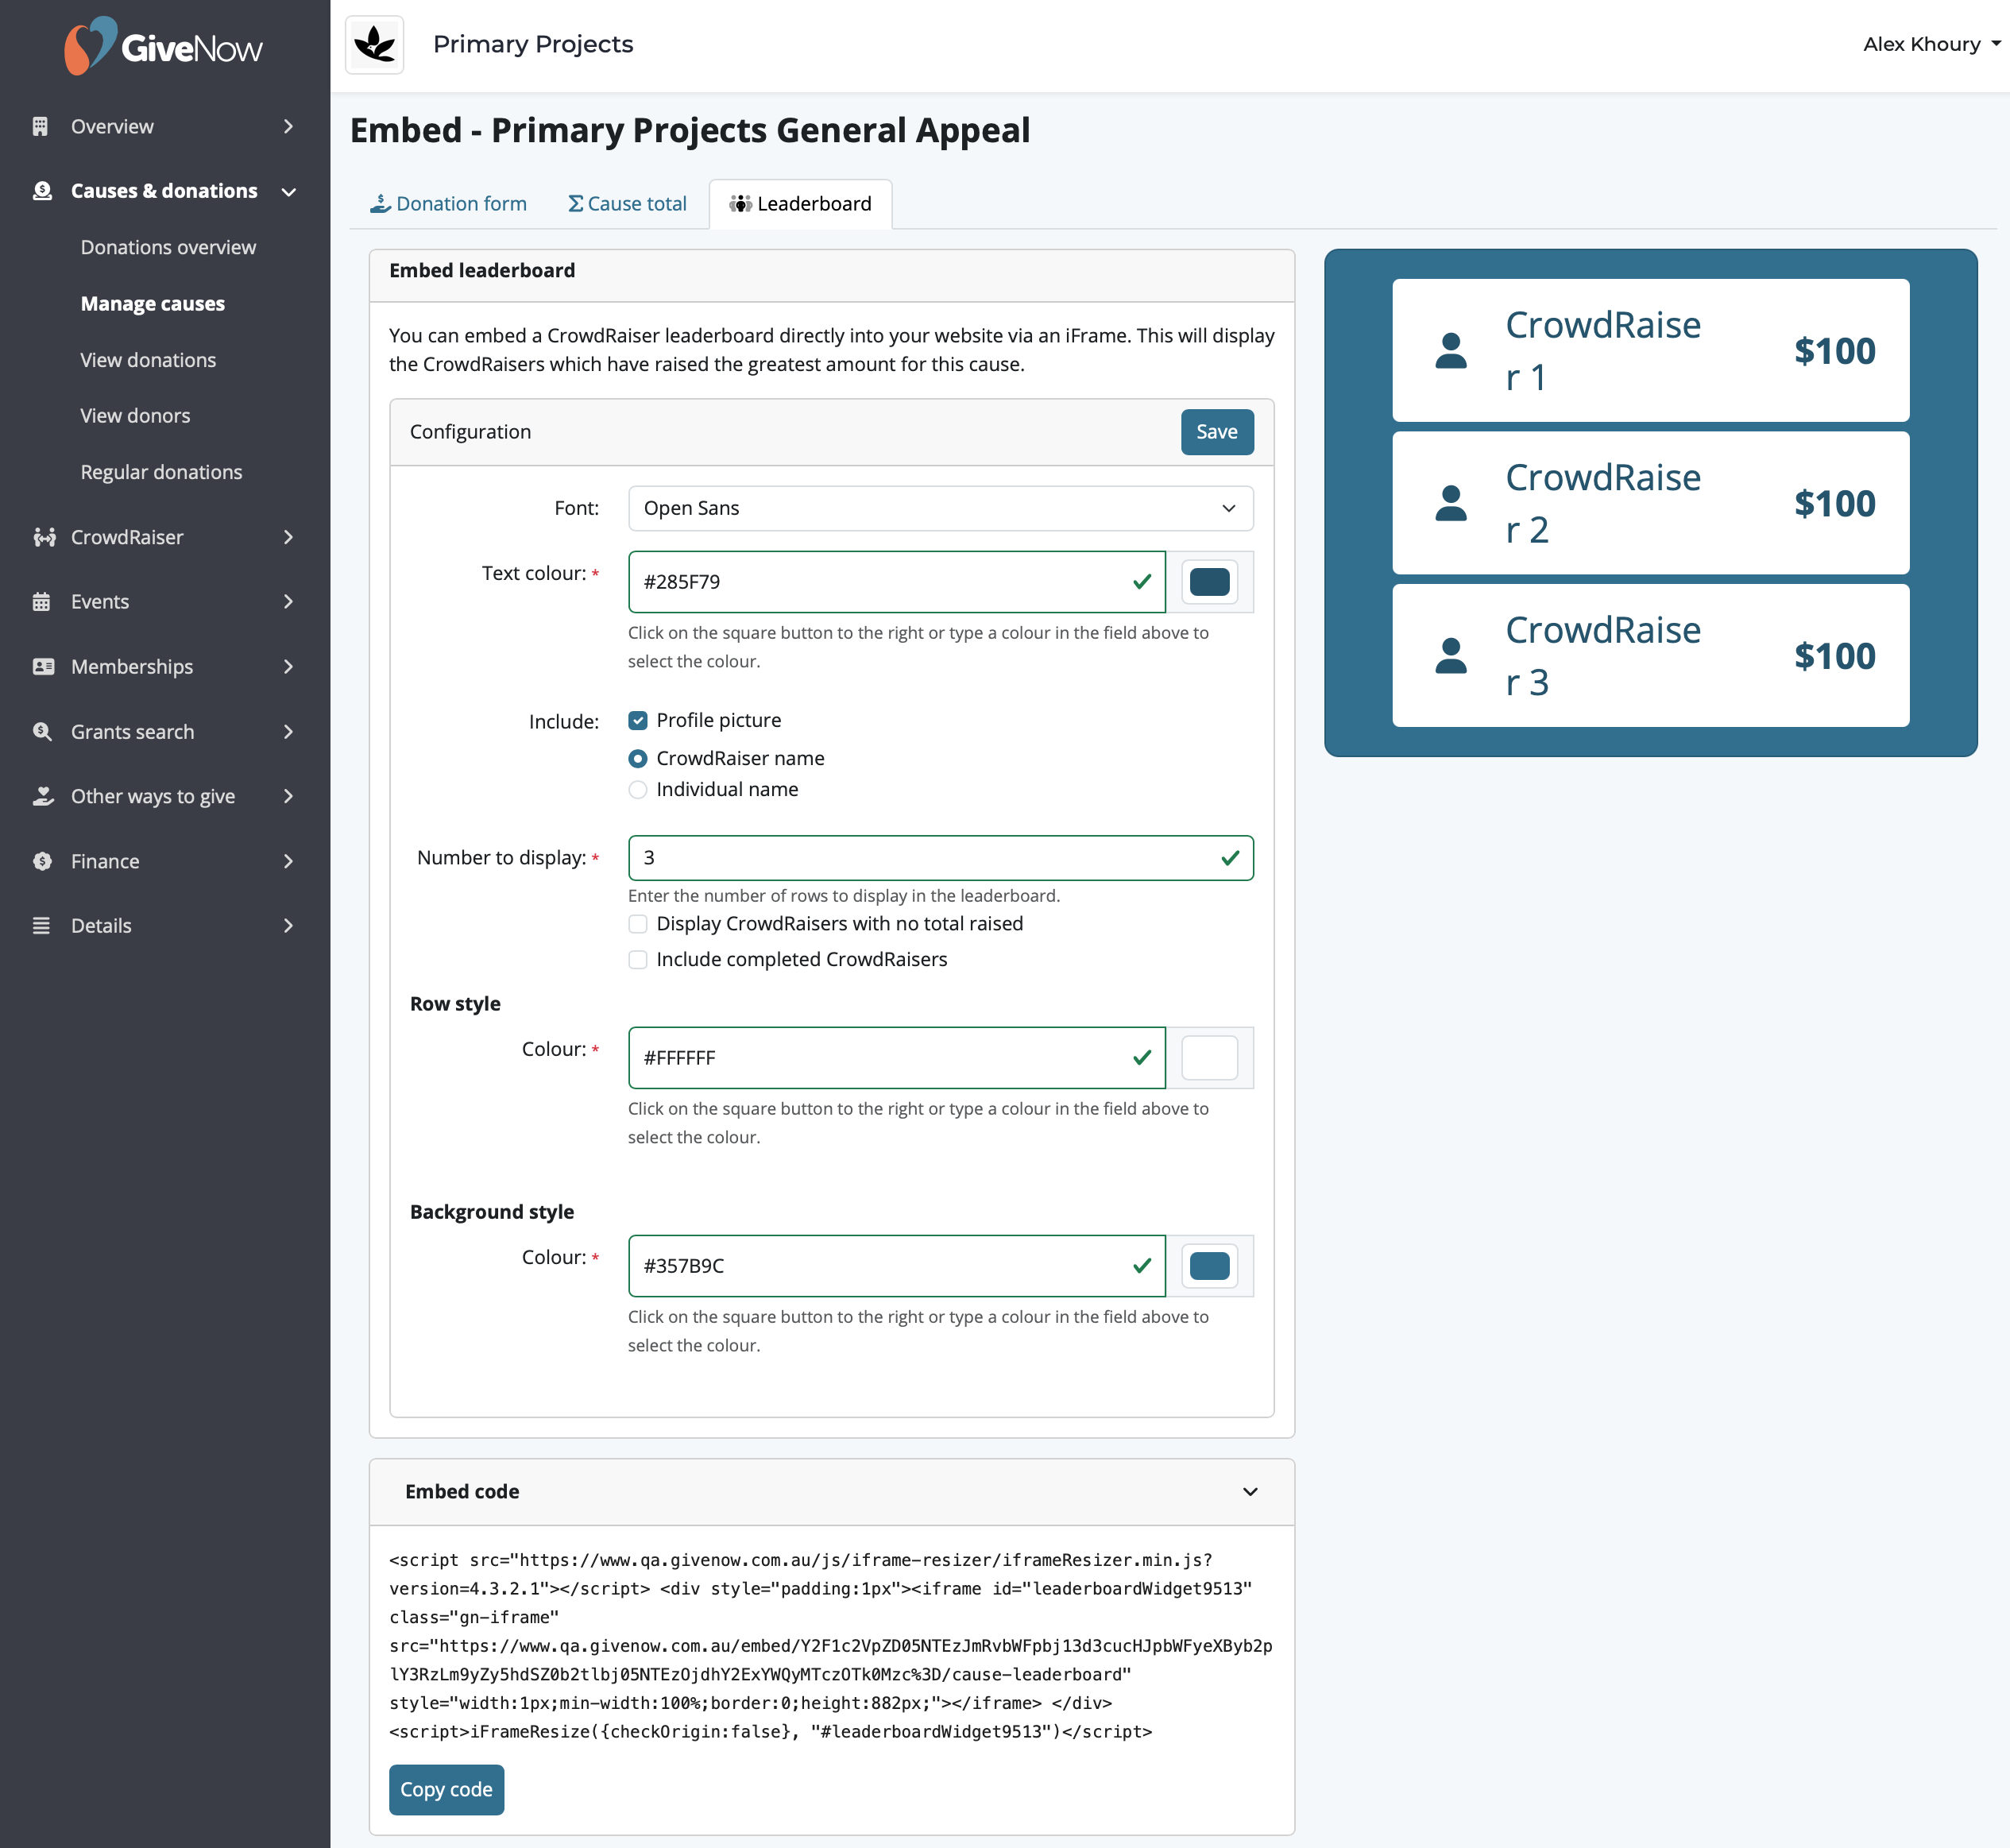Expand the Finance sidebar section
Image resolution: width=2010 pixels, height=1848 pixels.
coord(288,862)
